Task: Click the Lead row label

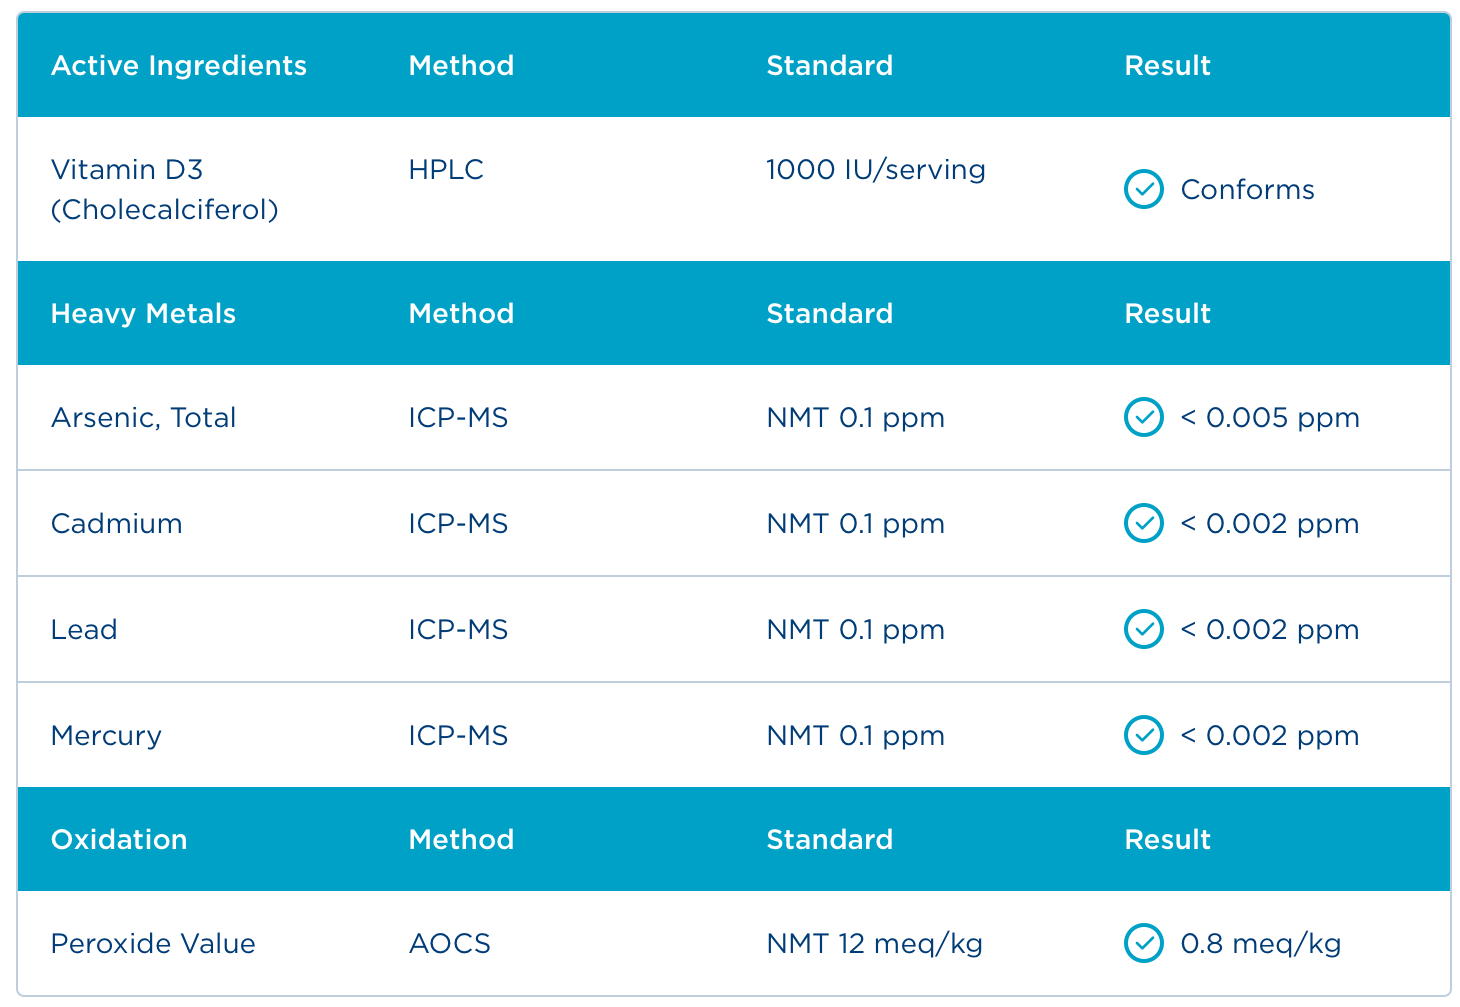Action: [x=84, y=629]
